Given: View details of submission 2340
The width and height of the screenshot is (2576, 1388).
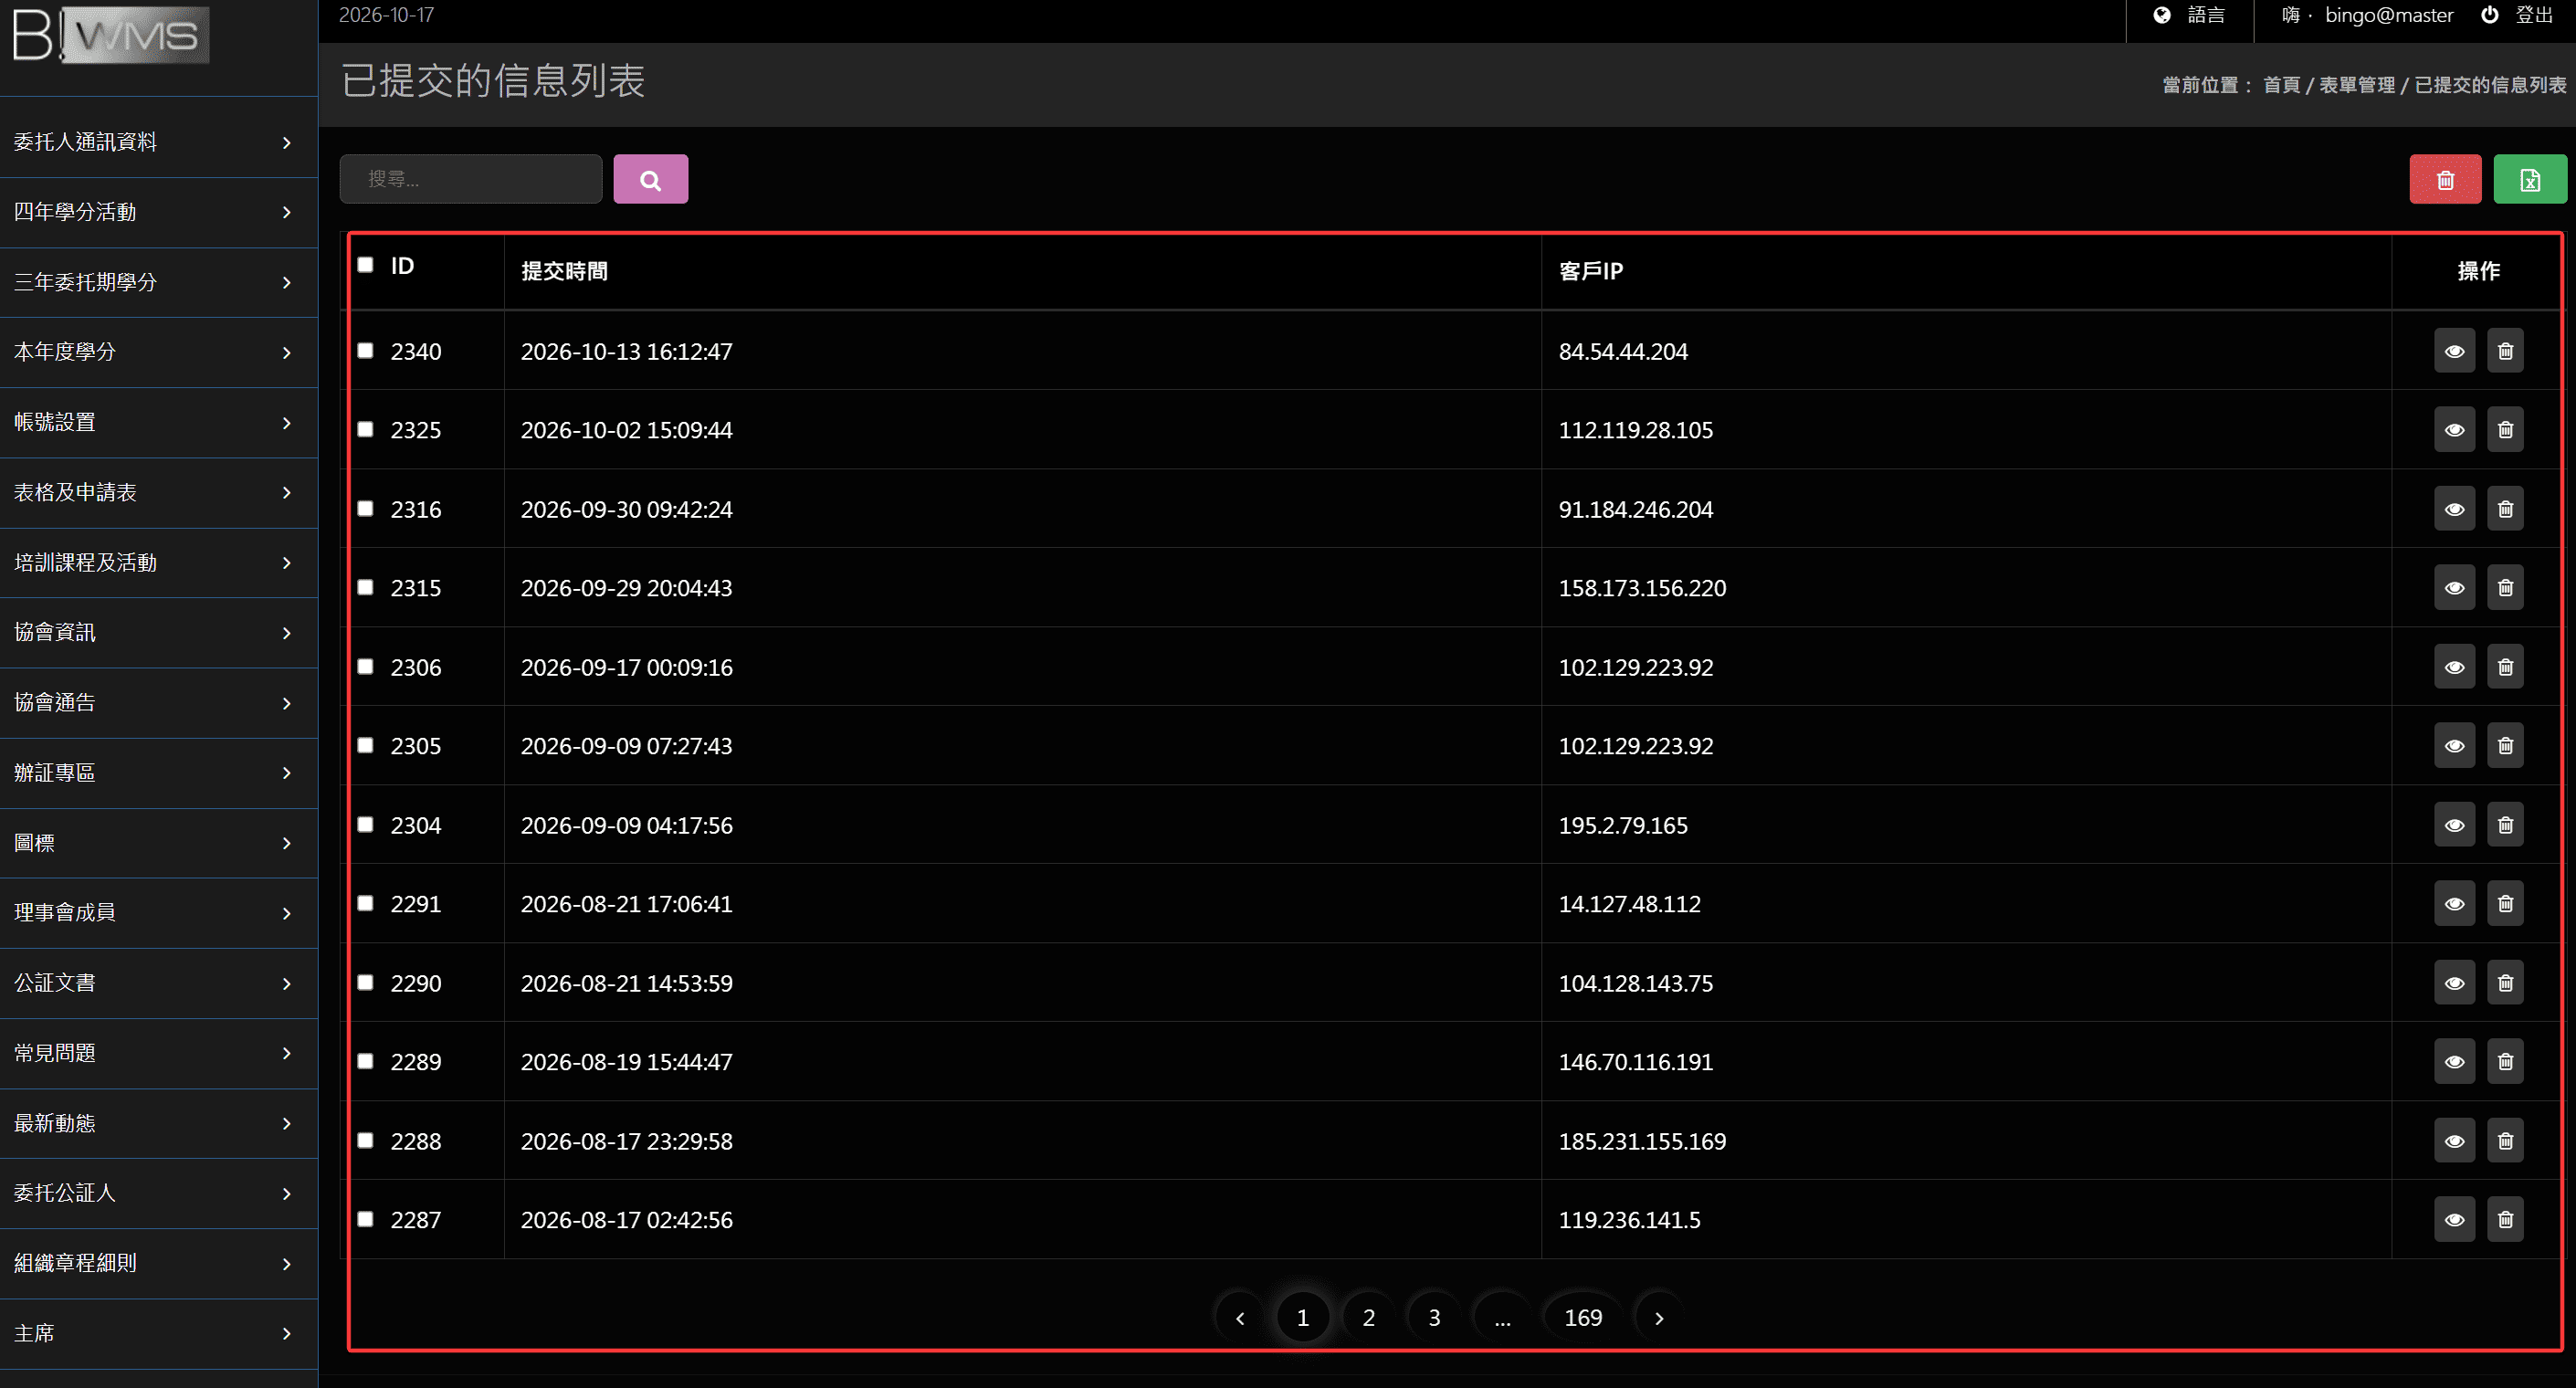Looking at the screenshot, I should click(2454, 351).
